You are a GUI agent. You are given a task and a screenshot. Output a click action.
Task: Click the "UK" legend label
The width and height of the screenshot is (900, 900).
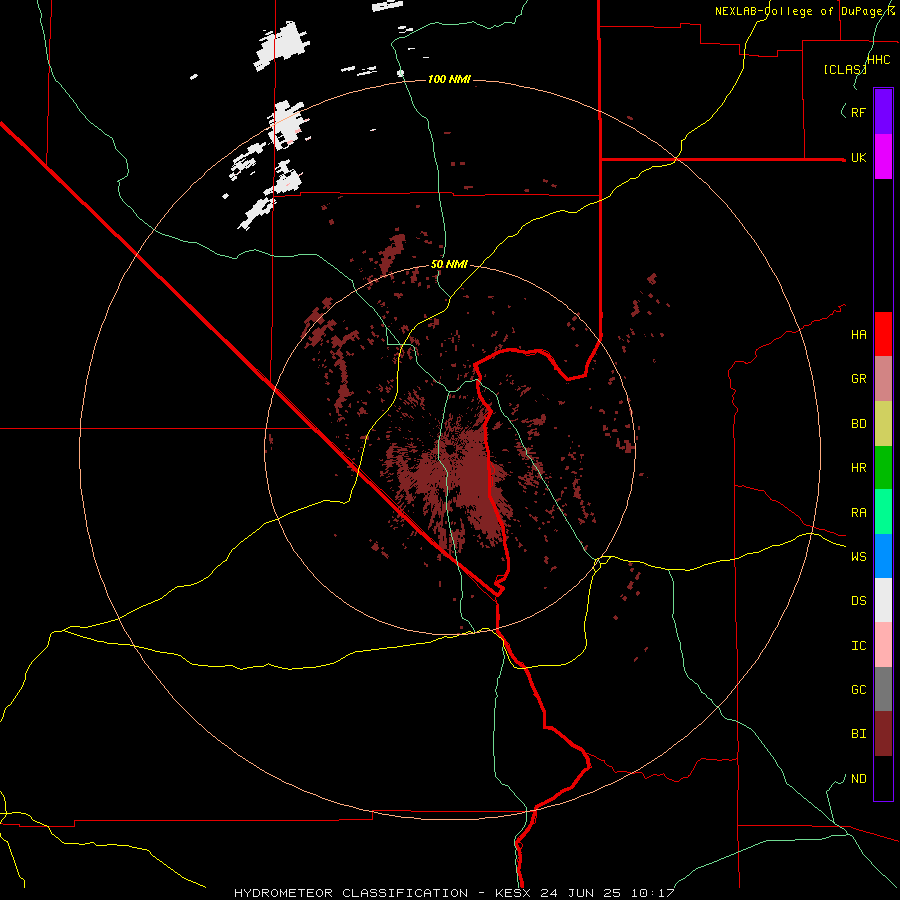[858, 158]
